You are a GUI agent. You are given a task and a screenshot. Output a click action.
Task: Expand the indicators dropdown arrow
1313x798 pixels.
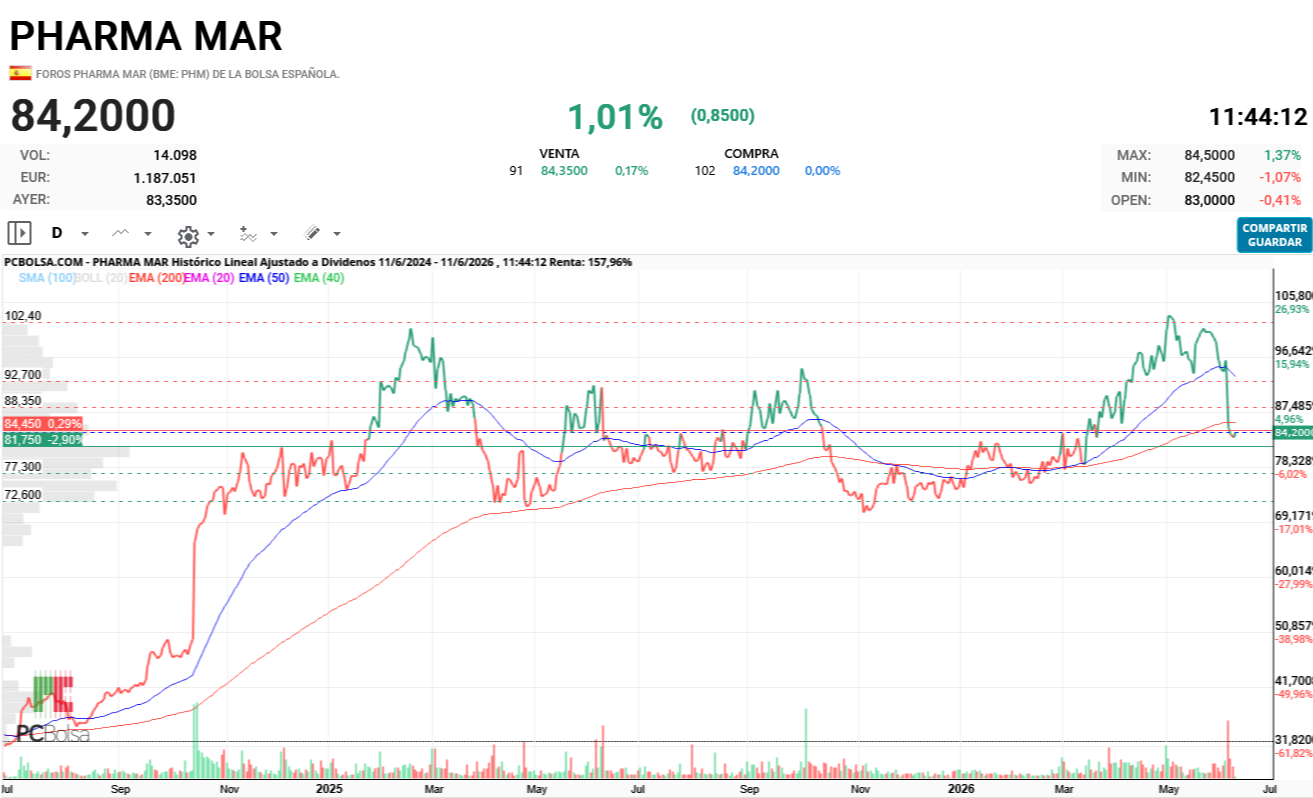coord(273,234)
